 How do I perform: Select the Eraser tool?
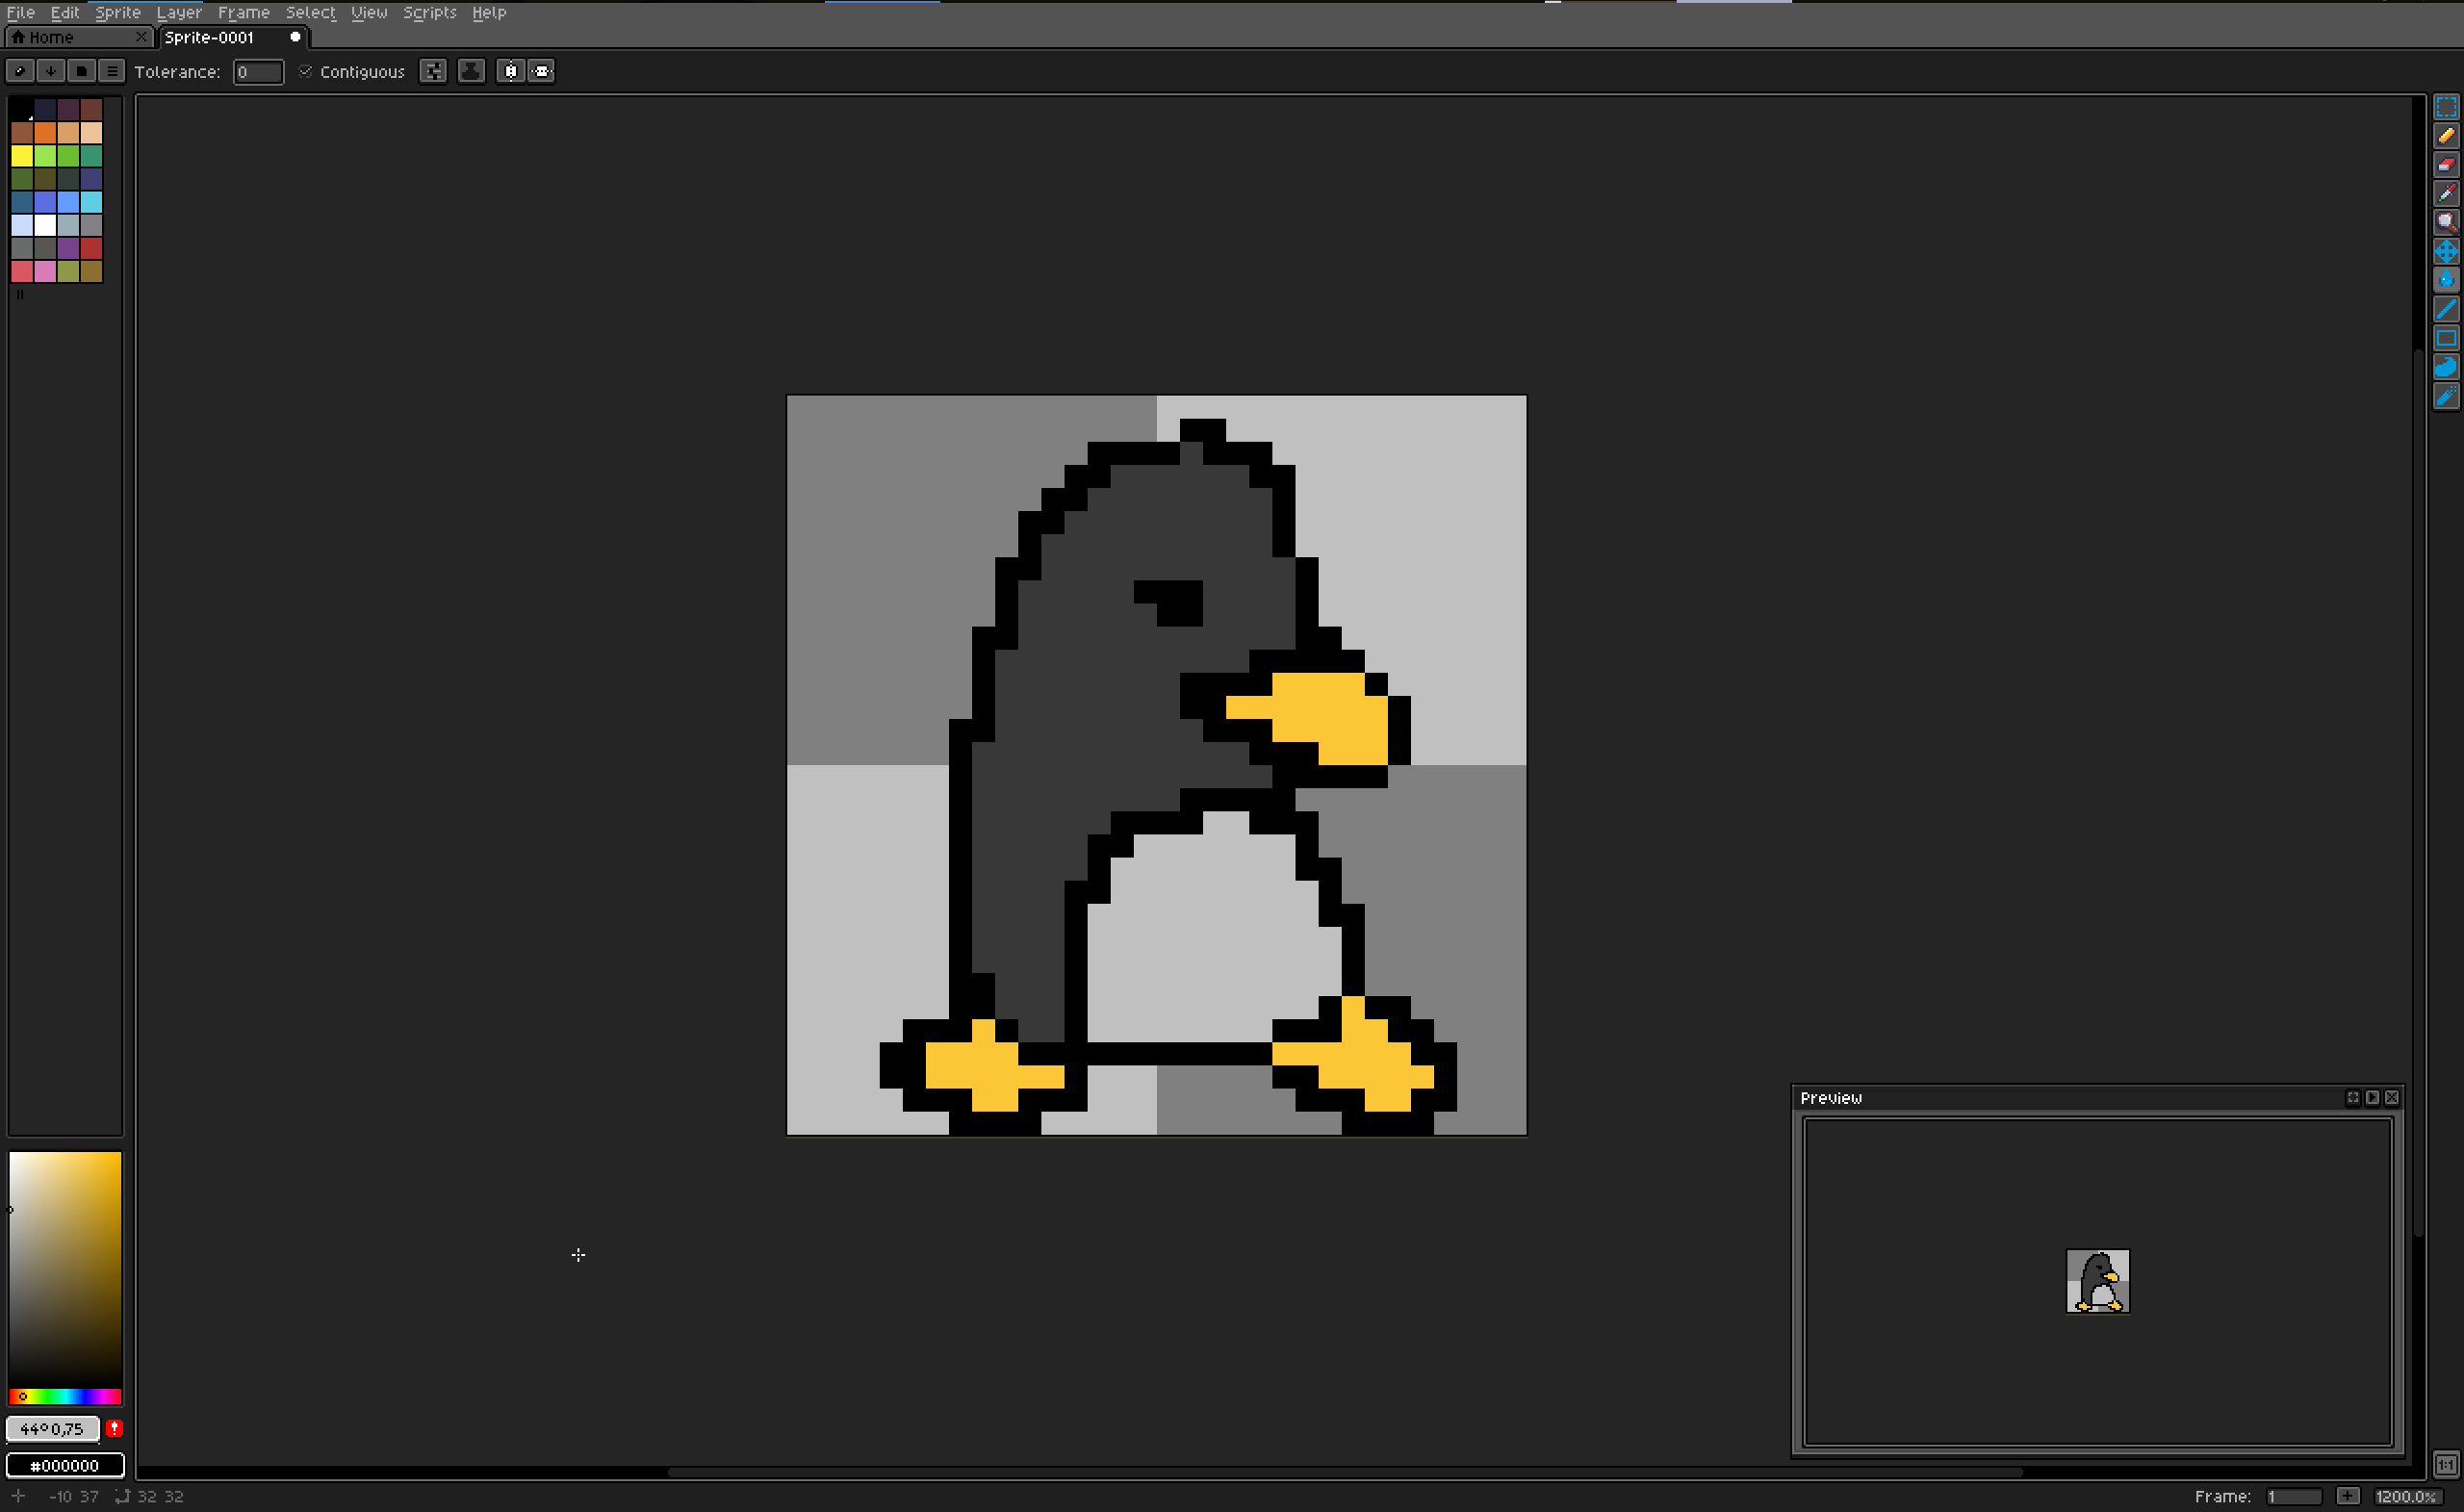(2446, 165)
